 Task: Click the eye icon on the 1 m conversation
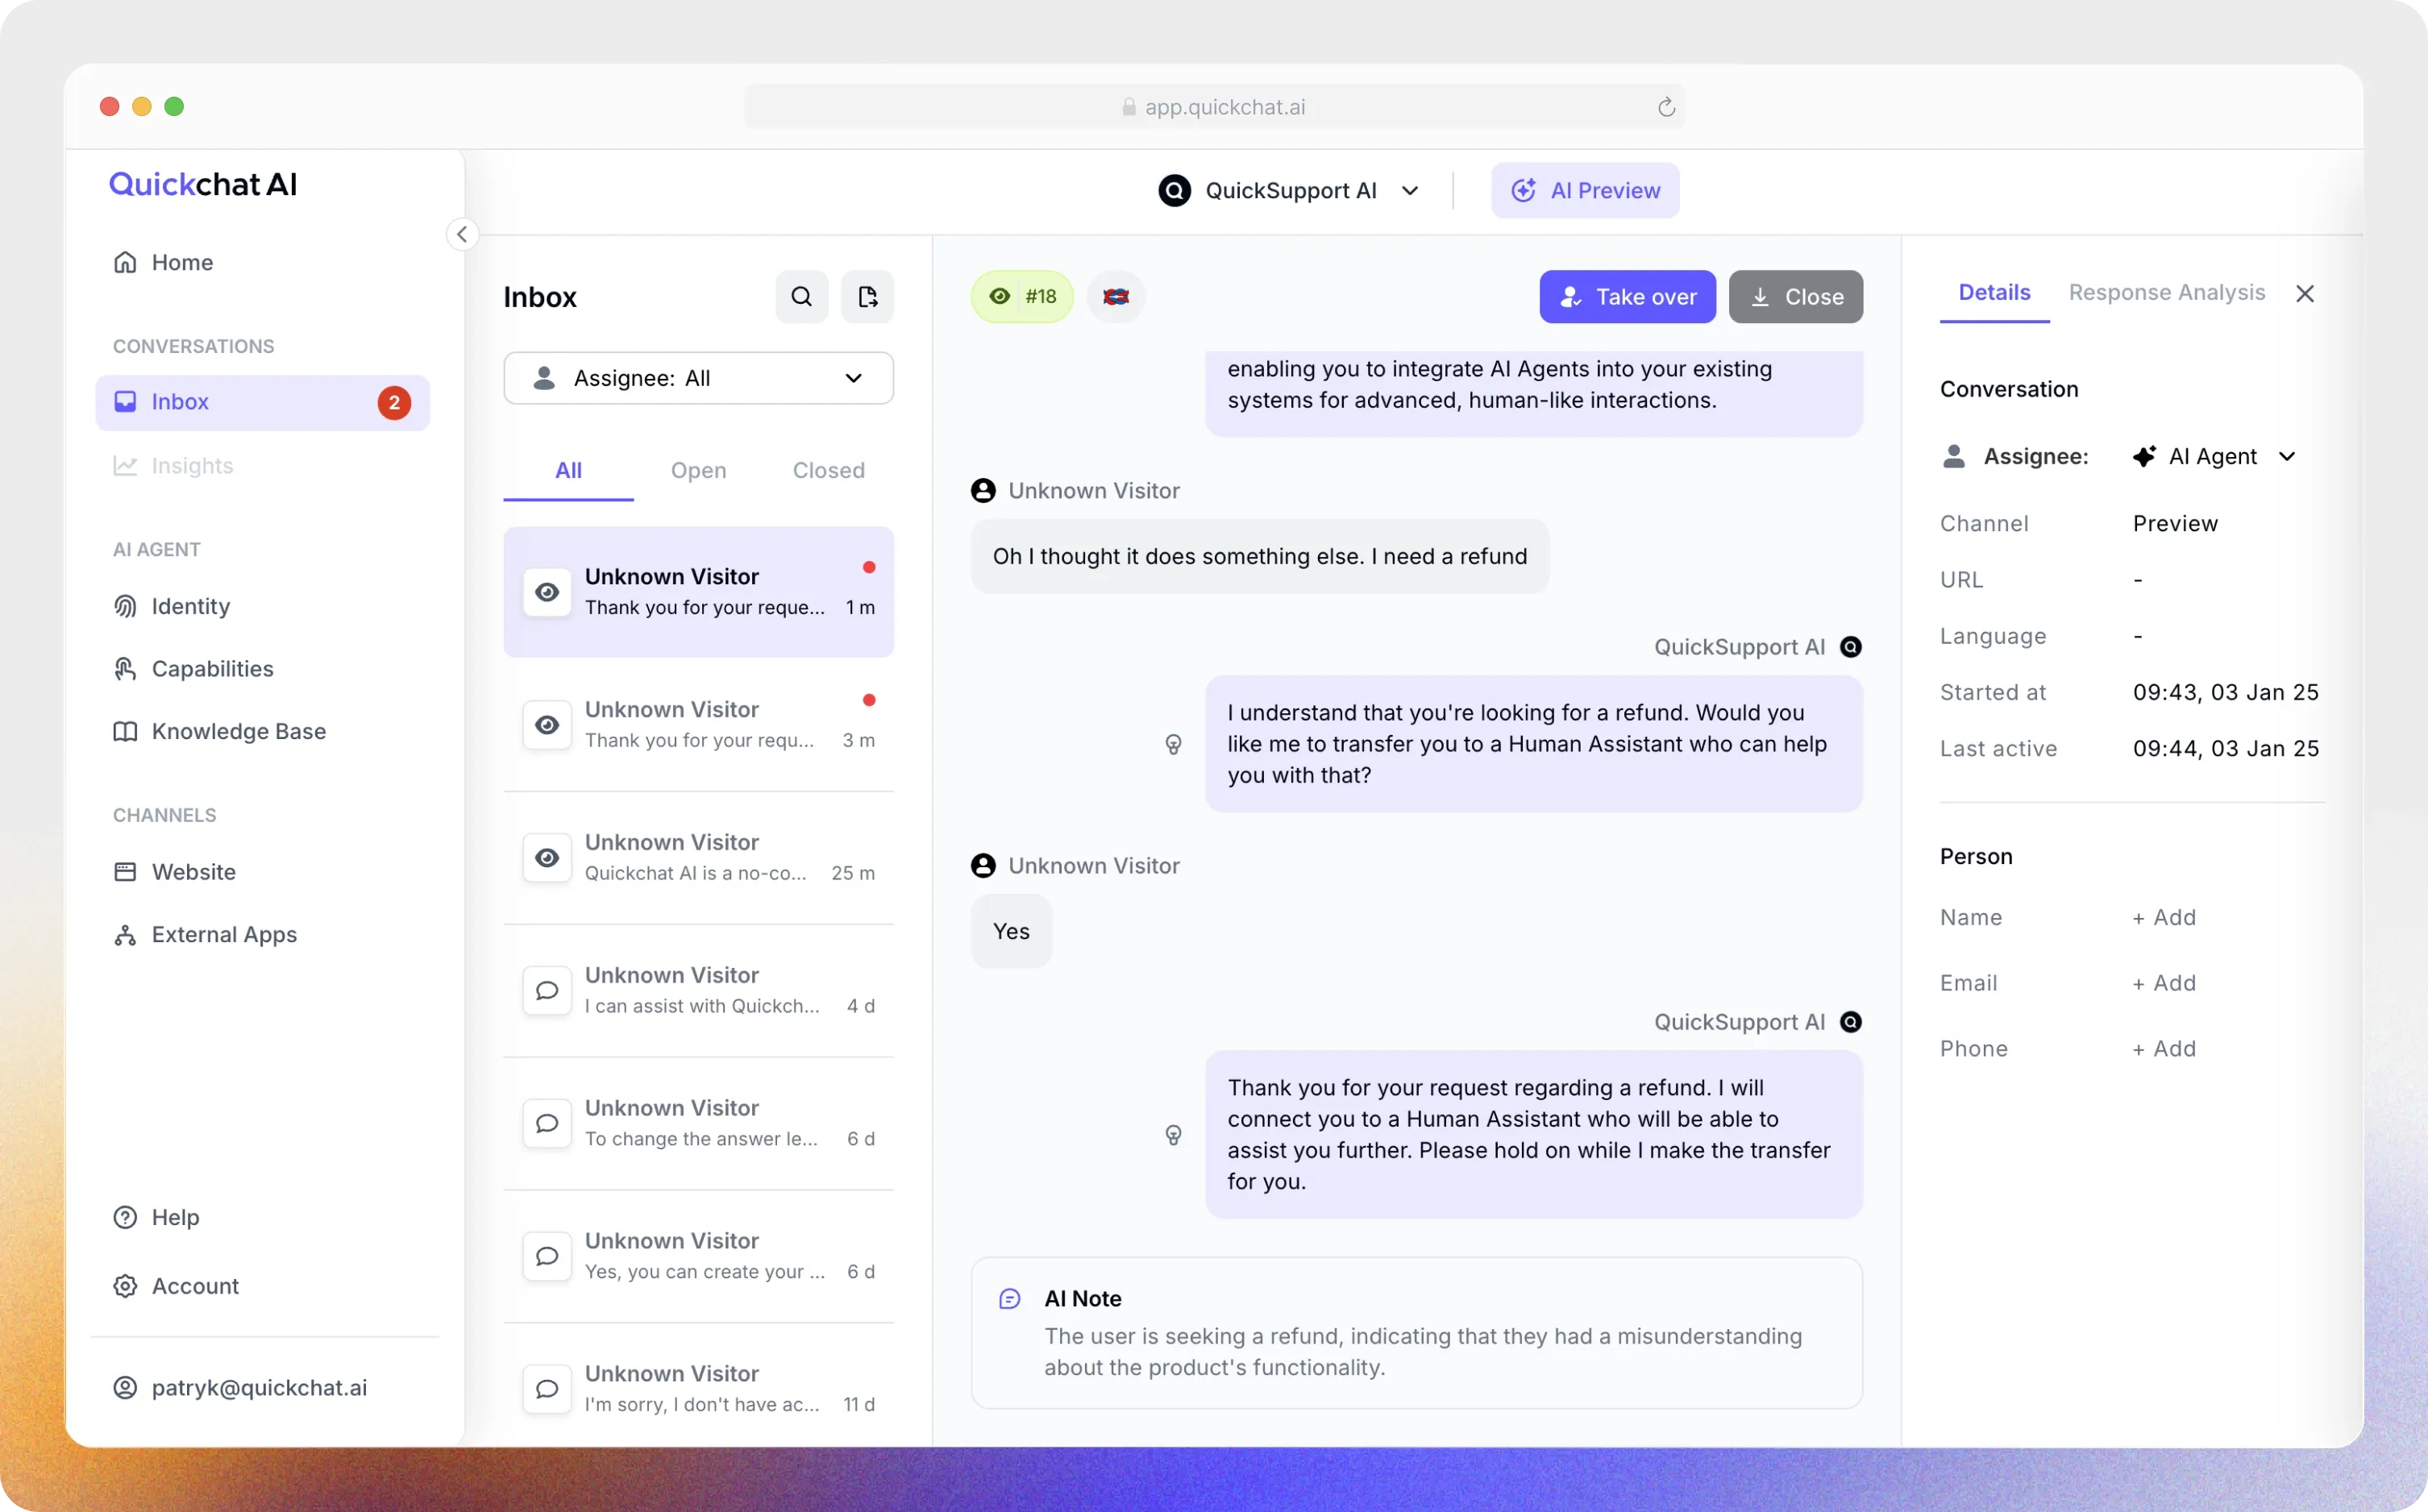[x=547, y=592]
